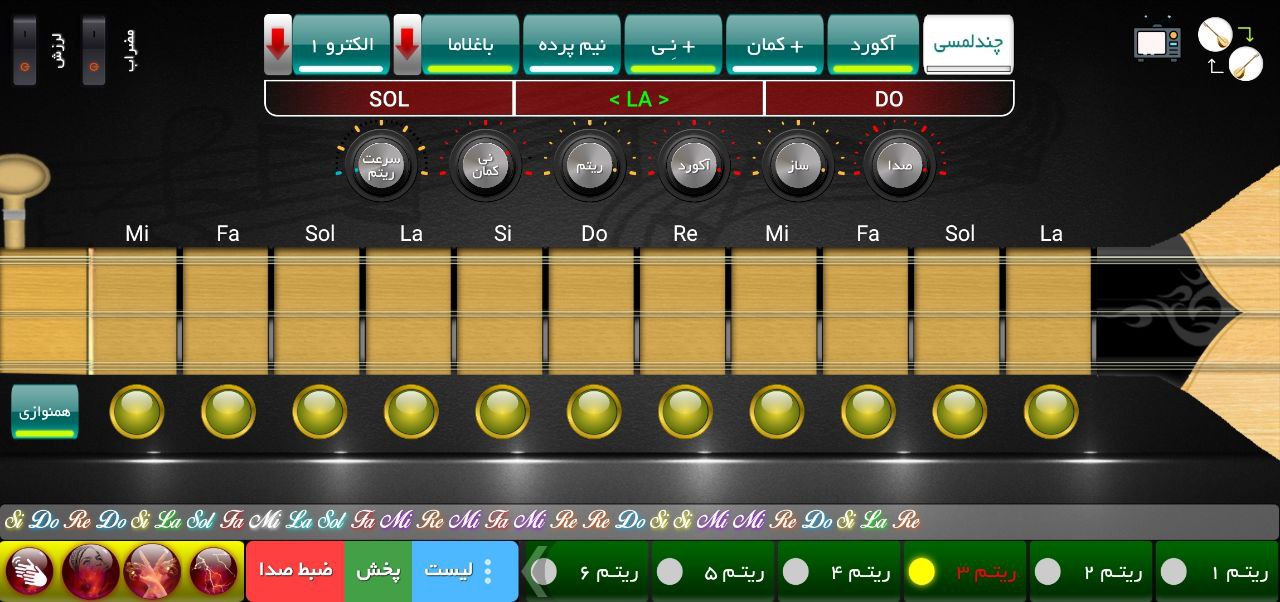Tap the colored note sequence strip
This screenshot has height=602, width=1280.
(640, 521)
